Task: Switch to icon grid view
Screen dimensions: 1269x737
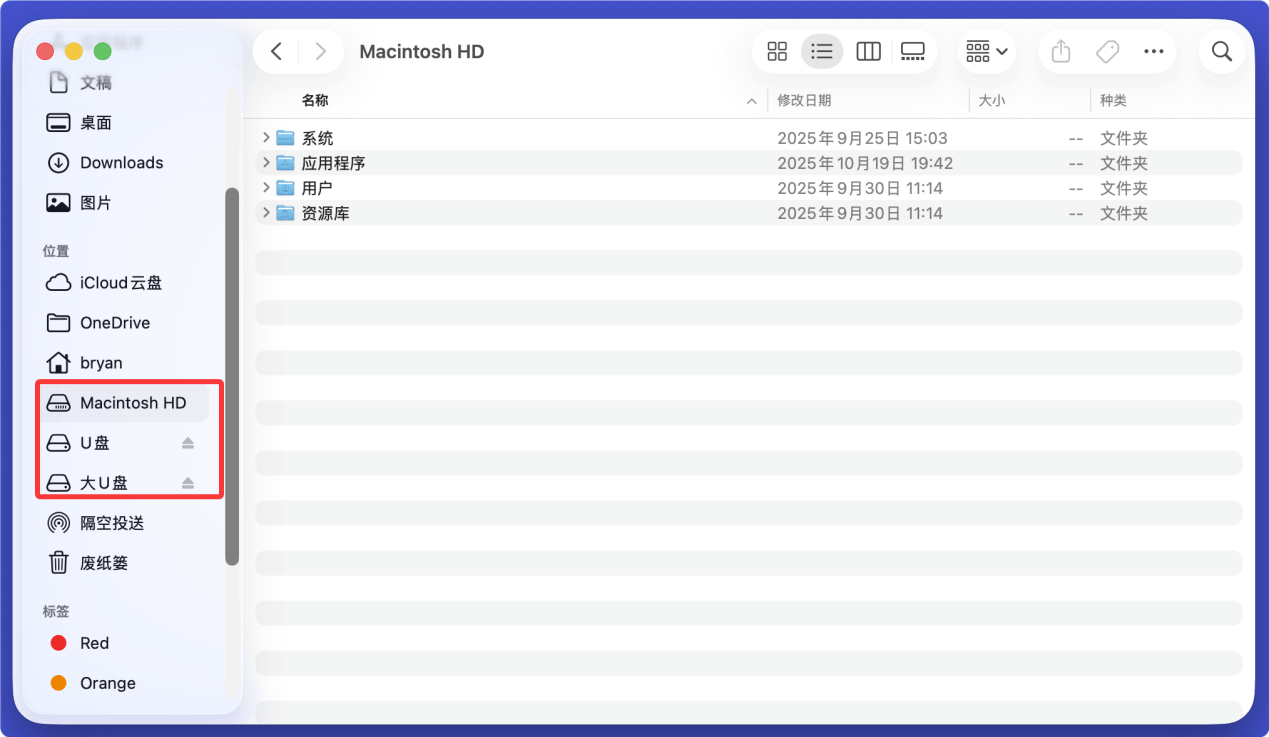Action: click(x=777, y=52)
